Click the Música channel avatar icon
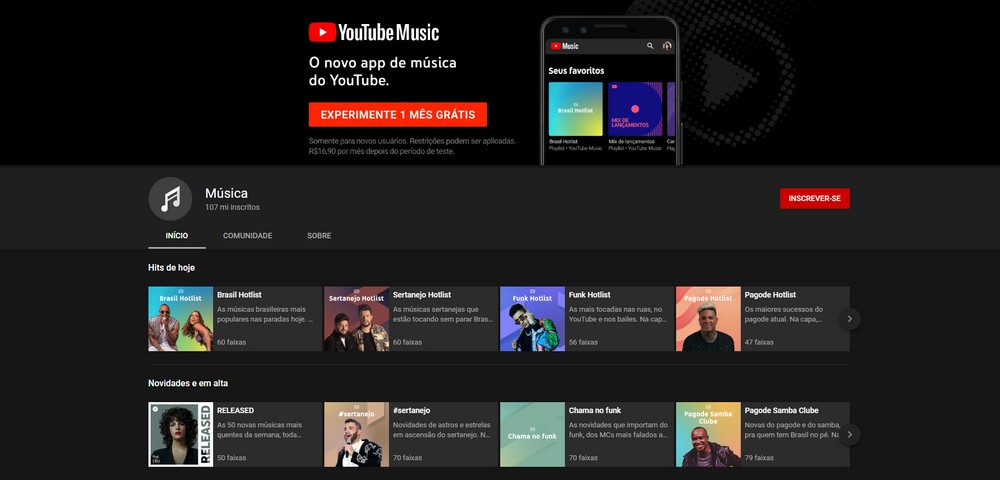1000x480 pixels. [170, 199]
